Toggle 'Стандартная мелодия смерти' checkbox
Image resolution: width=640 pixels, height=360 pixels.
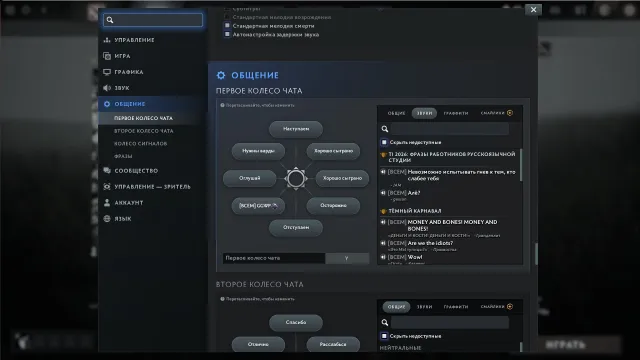pyautogui.click(x=227, y=25)
